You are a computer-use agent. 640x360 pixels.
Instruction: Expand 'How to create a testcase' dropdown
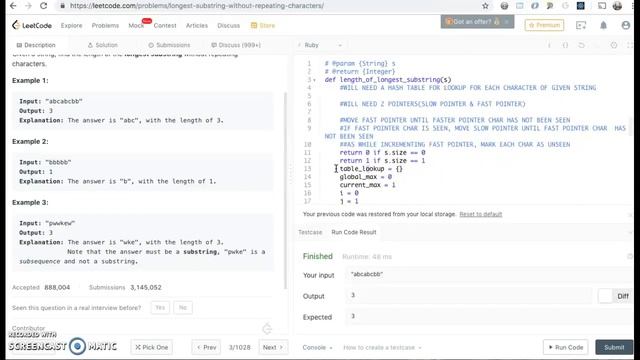(x=382, y=347)
